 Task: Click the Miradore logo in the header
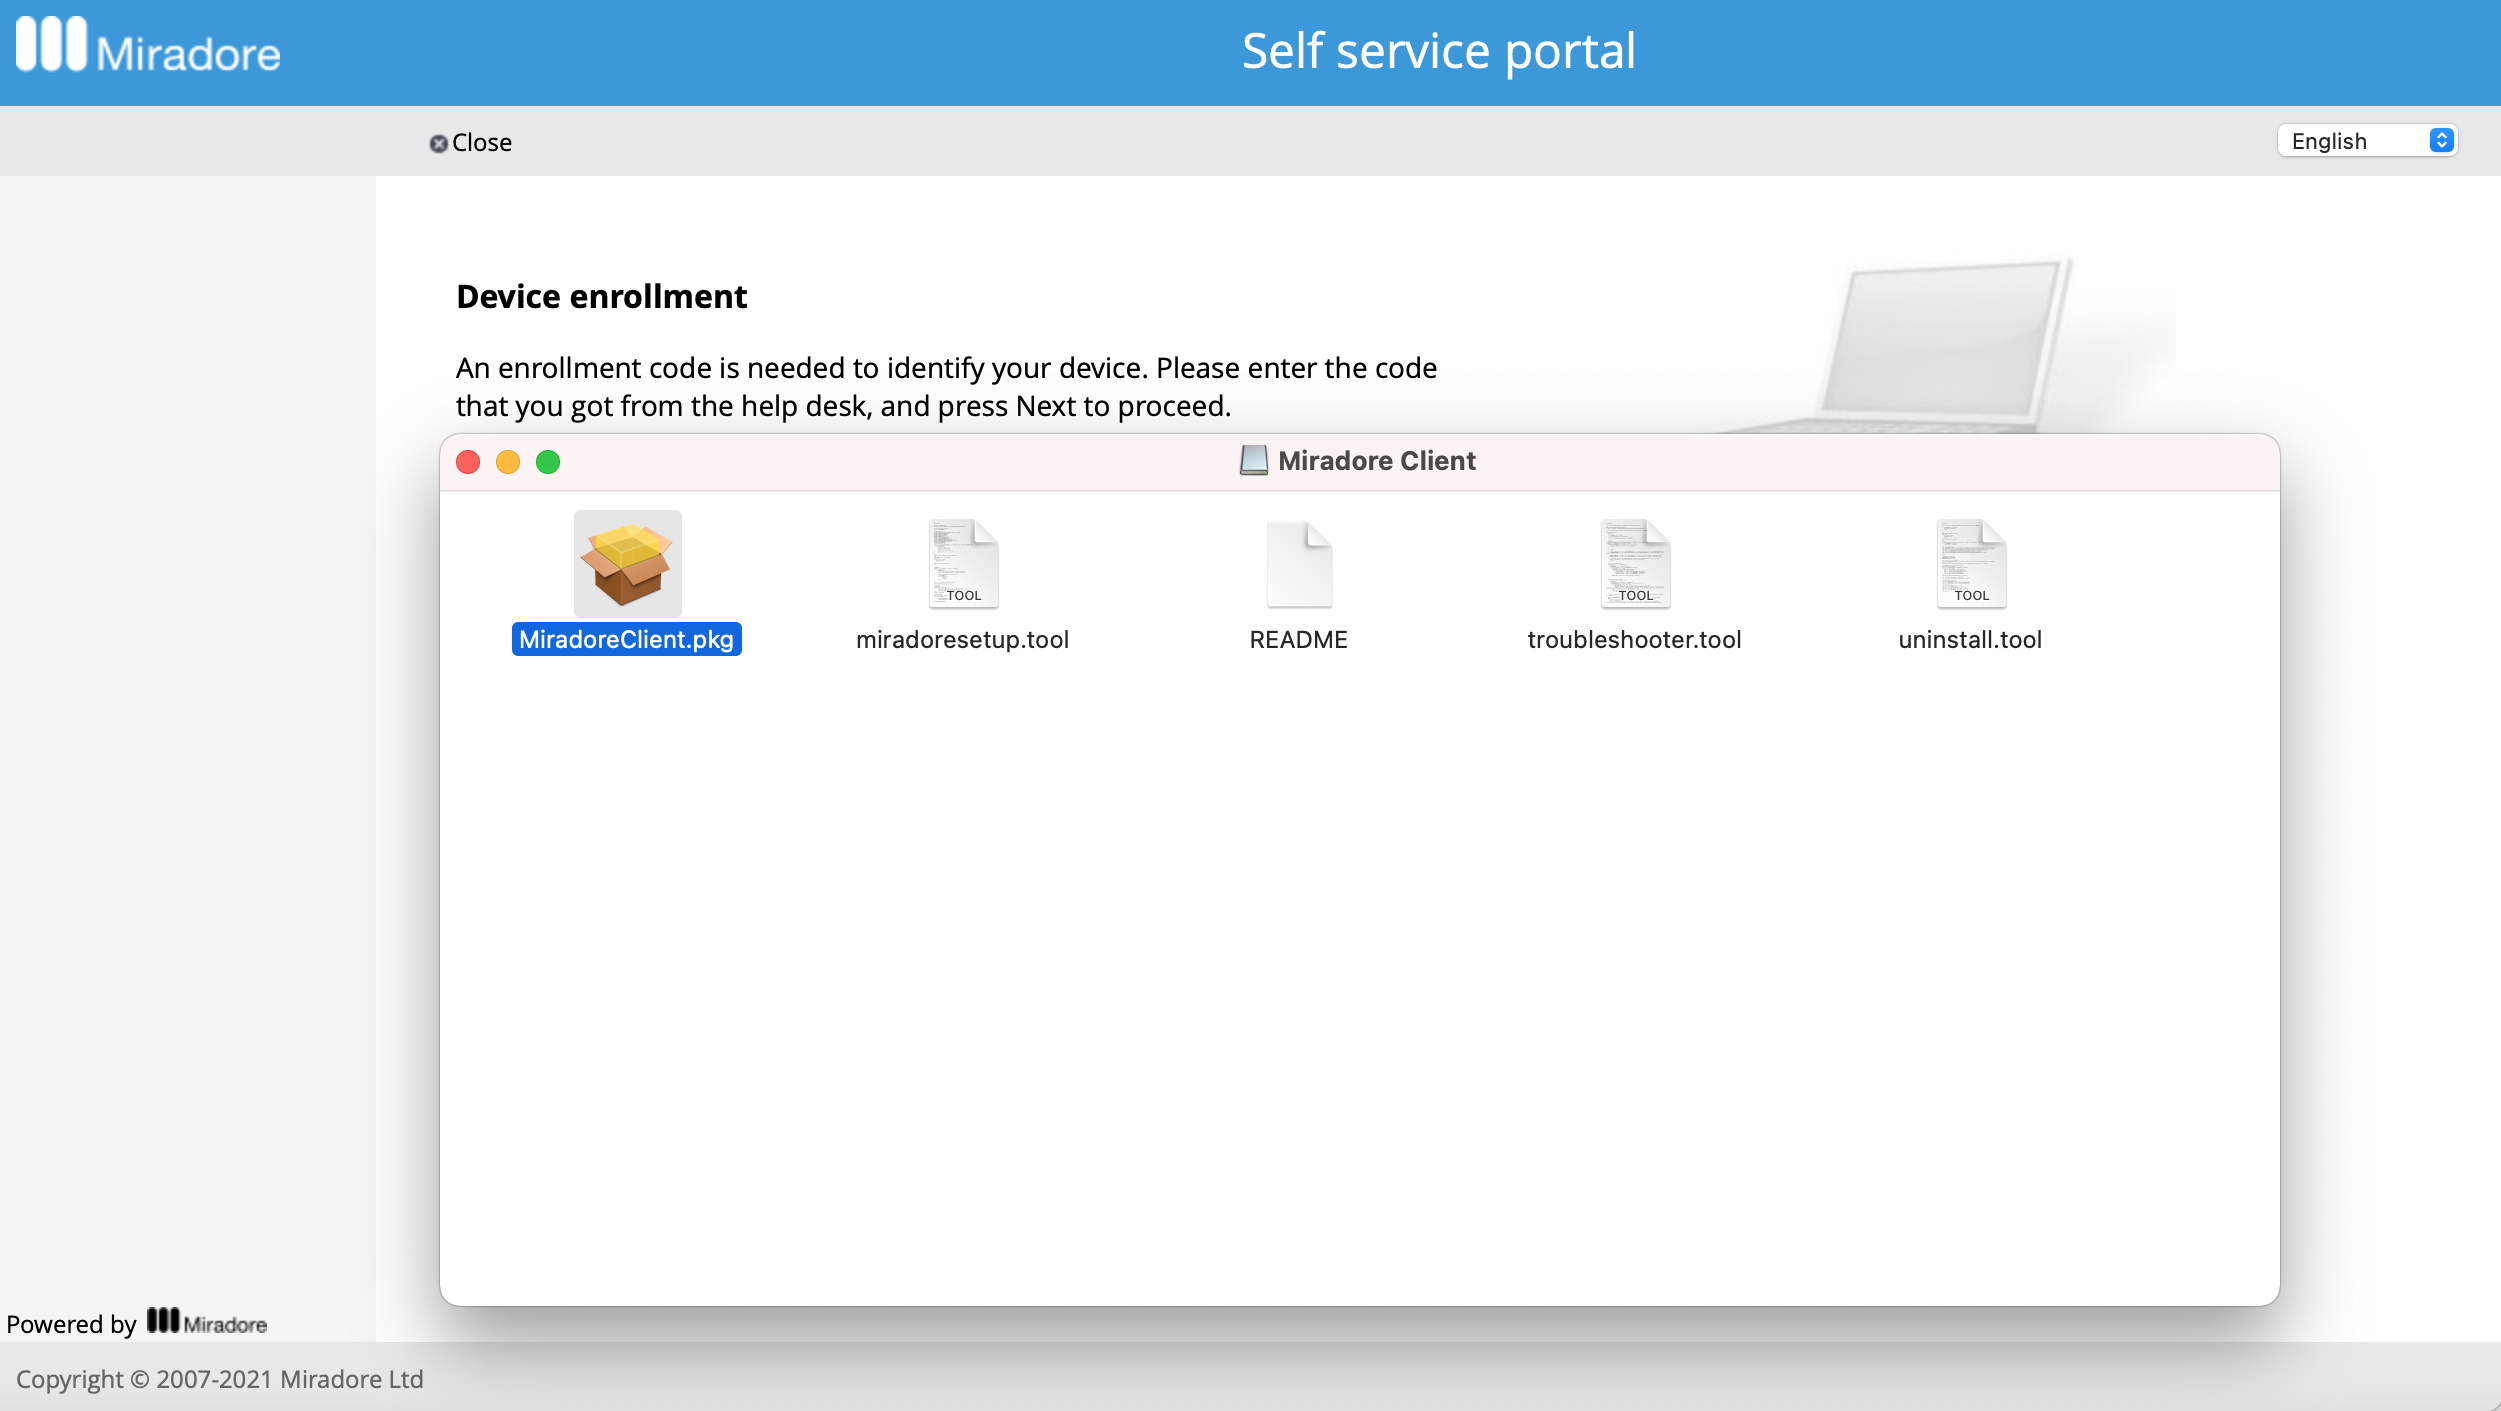[148, 47]
